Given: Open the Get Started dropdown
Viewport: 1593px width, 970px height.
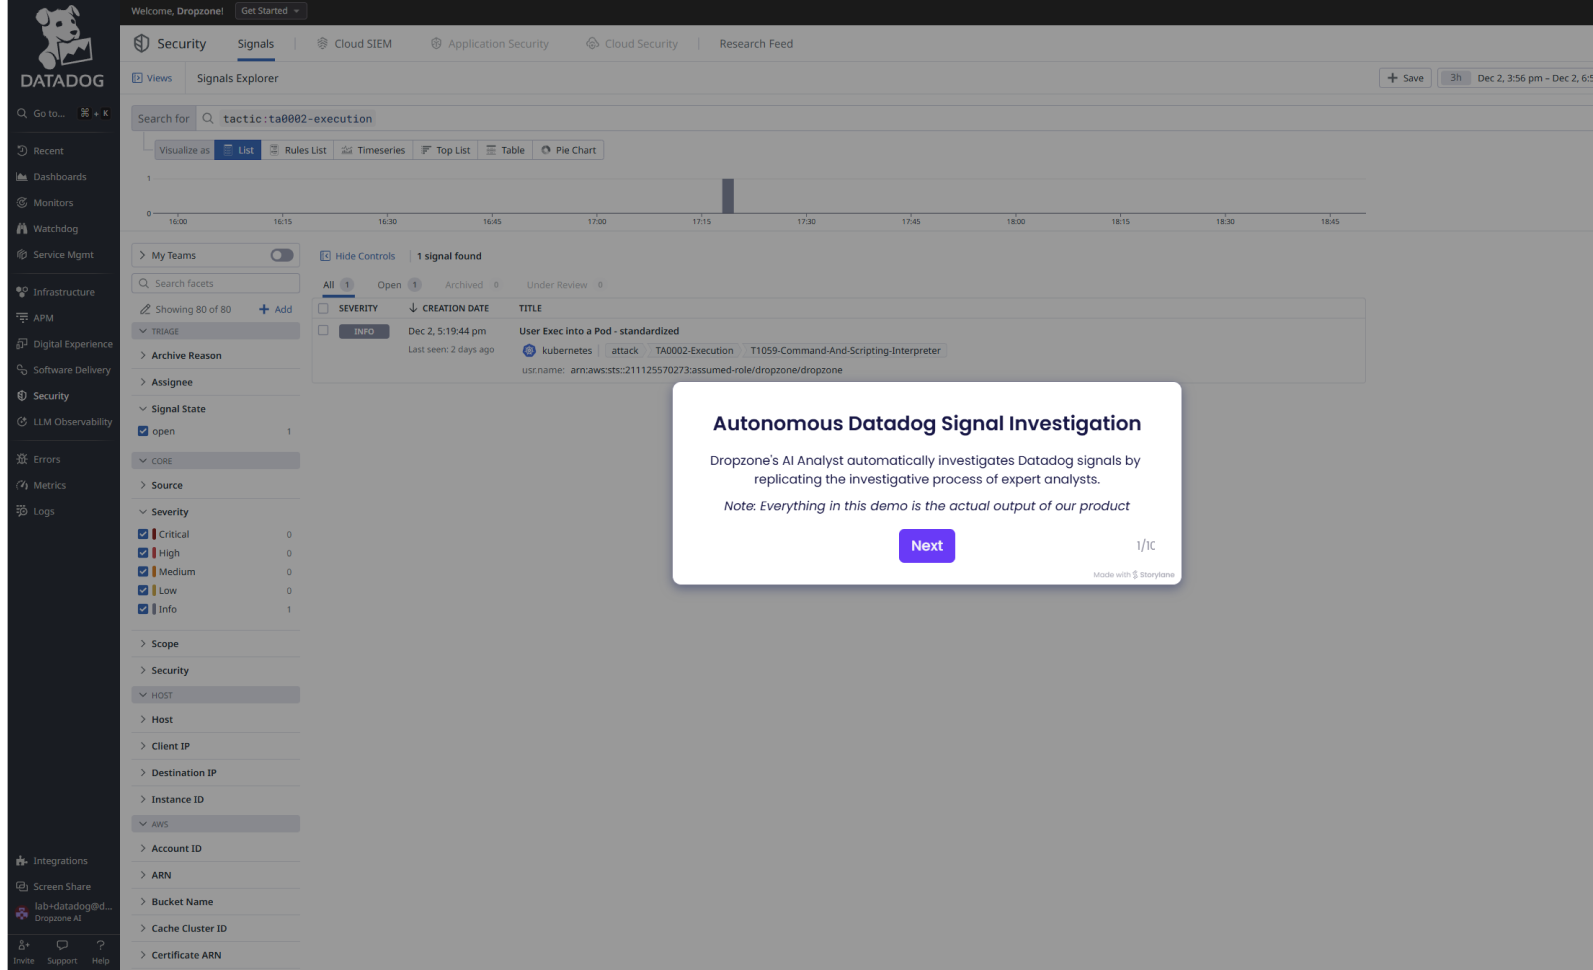Looking at the screenshot, I should click(x=270, y=11).
